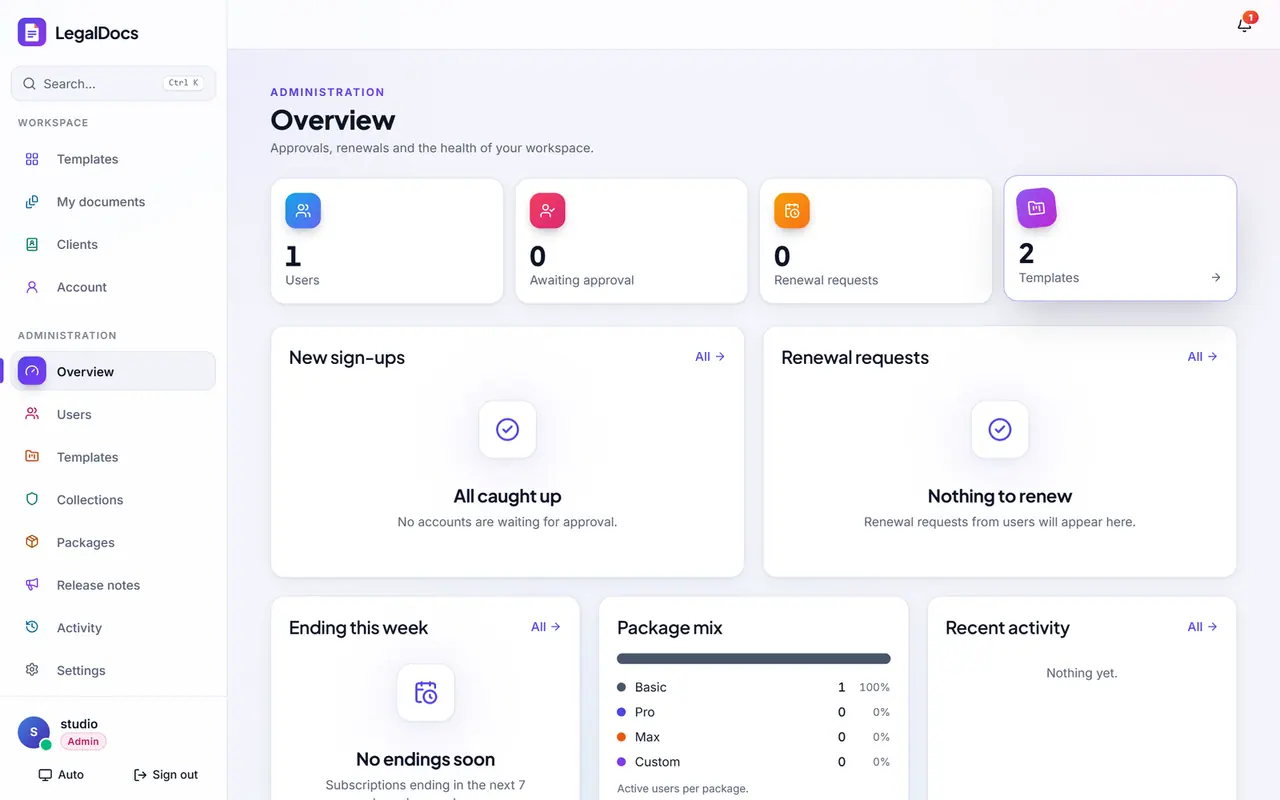Click the No endings soon calendar icon

(426, 693)
